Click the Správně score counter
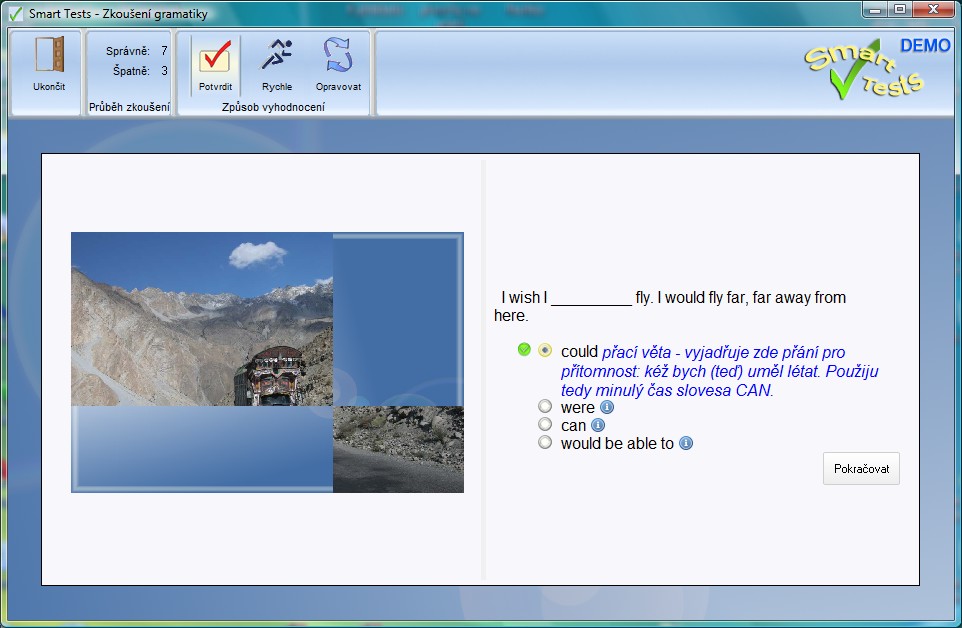This screenshot has height=628, width=962. tap(136, 50)
